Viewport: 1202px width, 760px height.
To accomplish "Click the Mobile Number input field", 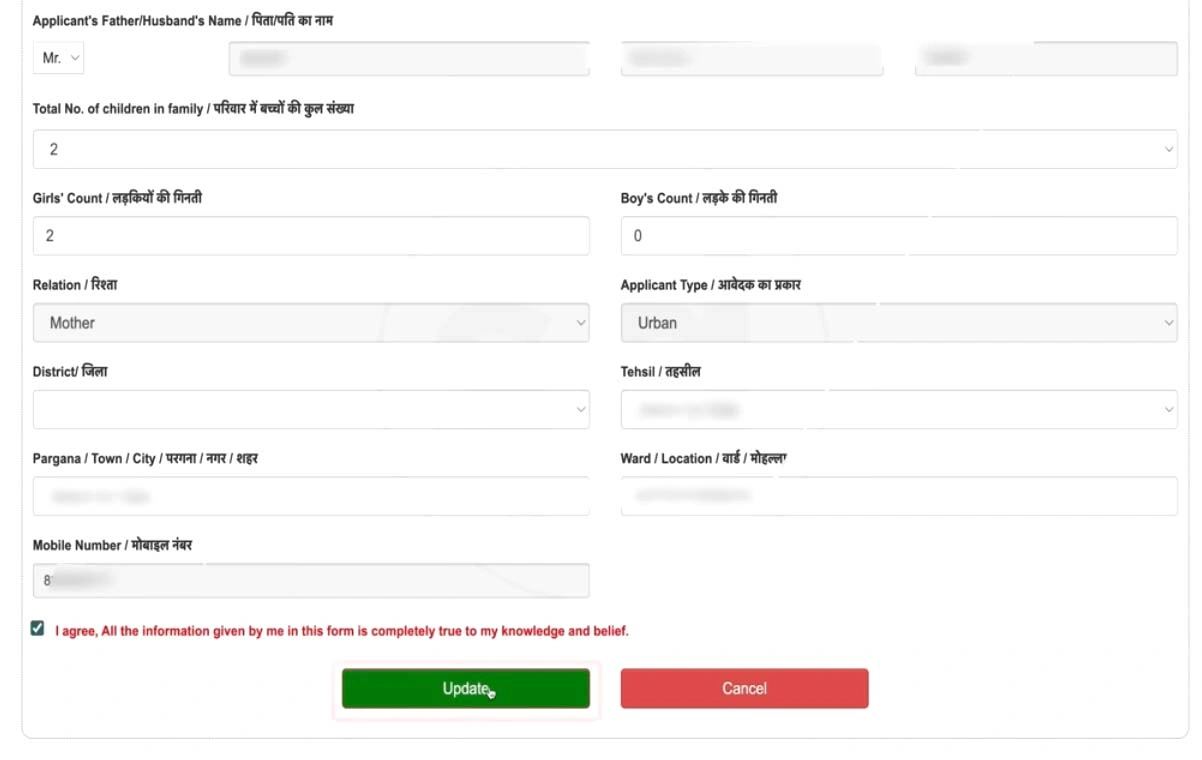I will click(310, 580).
